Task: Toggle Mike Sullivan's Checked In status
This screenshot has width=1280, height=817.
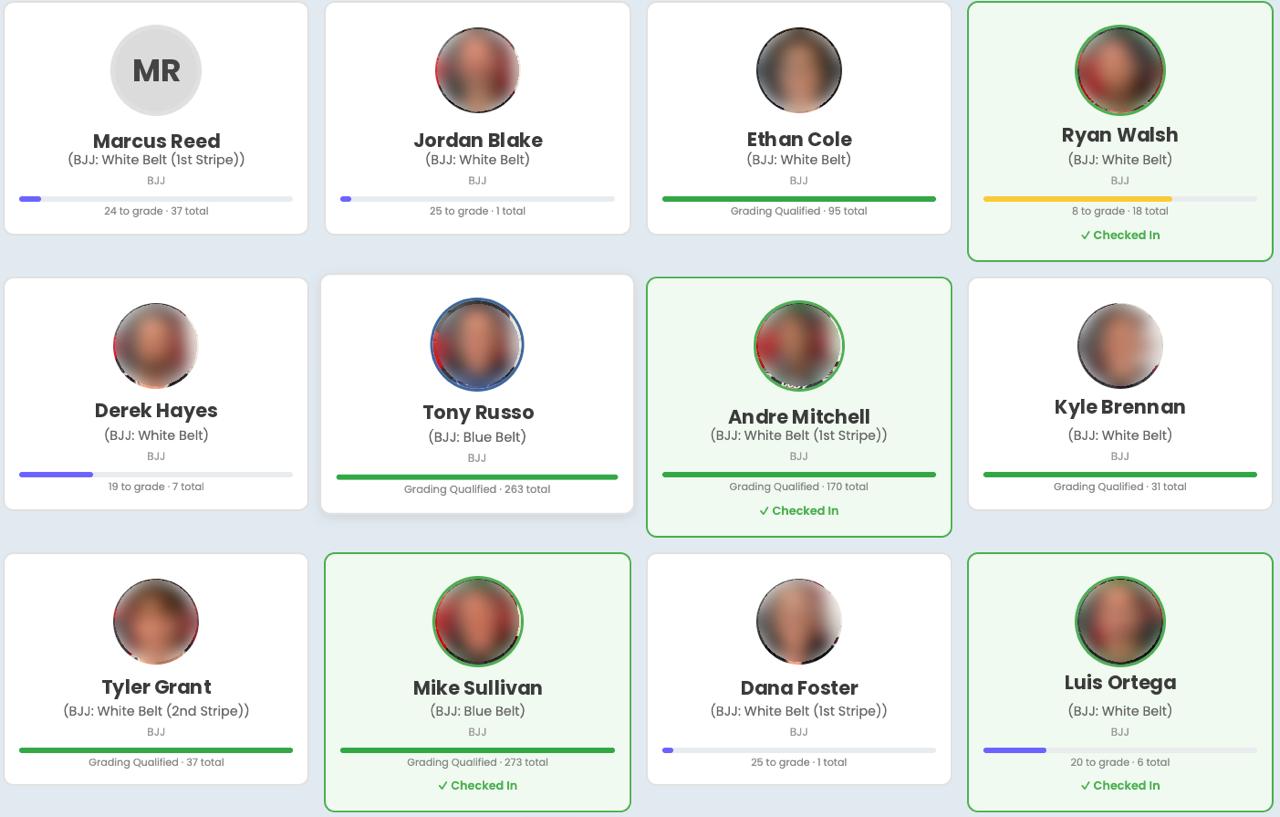Action: pyautogui.click(x=477, y=785)
